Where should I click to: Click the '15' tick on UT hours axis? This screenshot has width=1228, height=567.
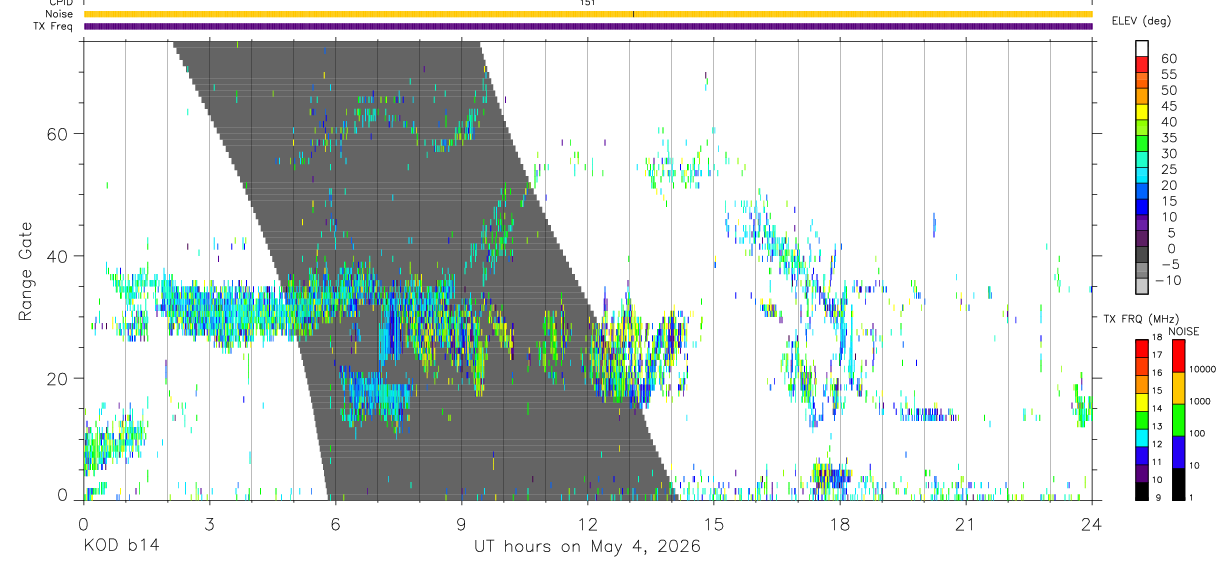[714, 523]
